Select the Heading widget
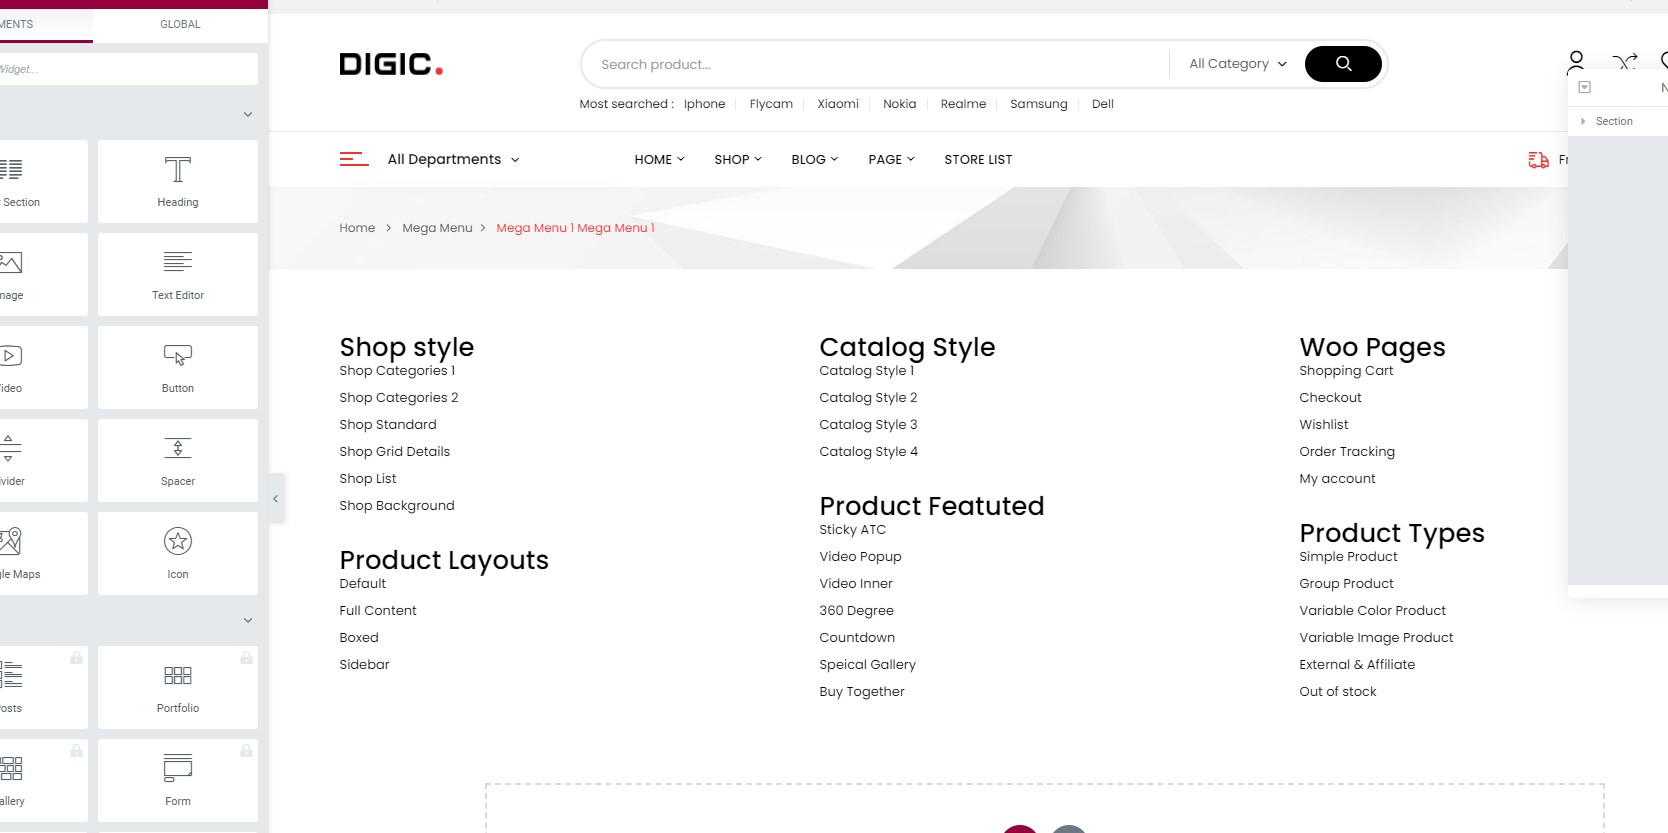 [x=178, y=181]
